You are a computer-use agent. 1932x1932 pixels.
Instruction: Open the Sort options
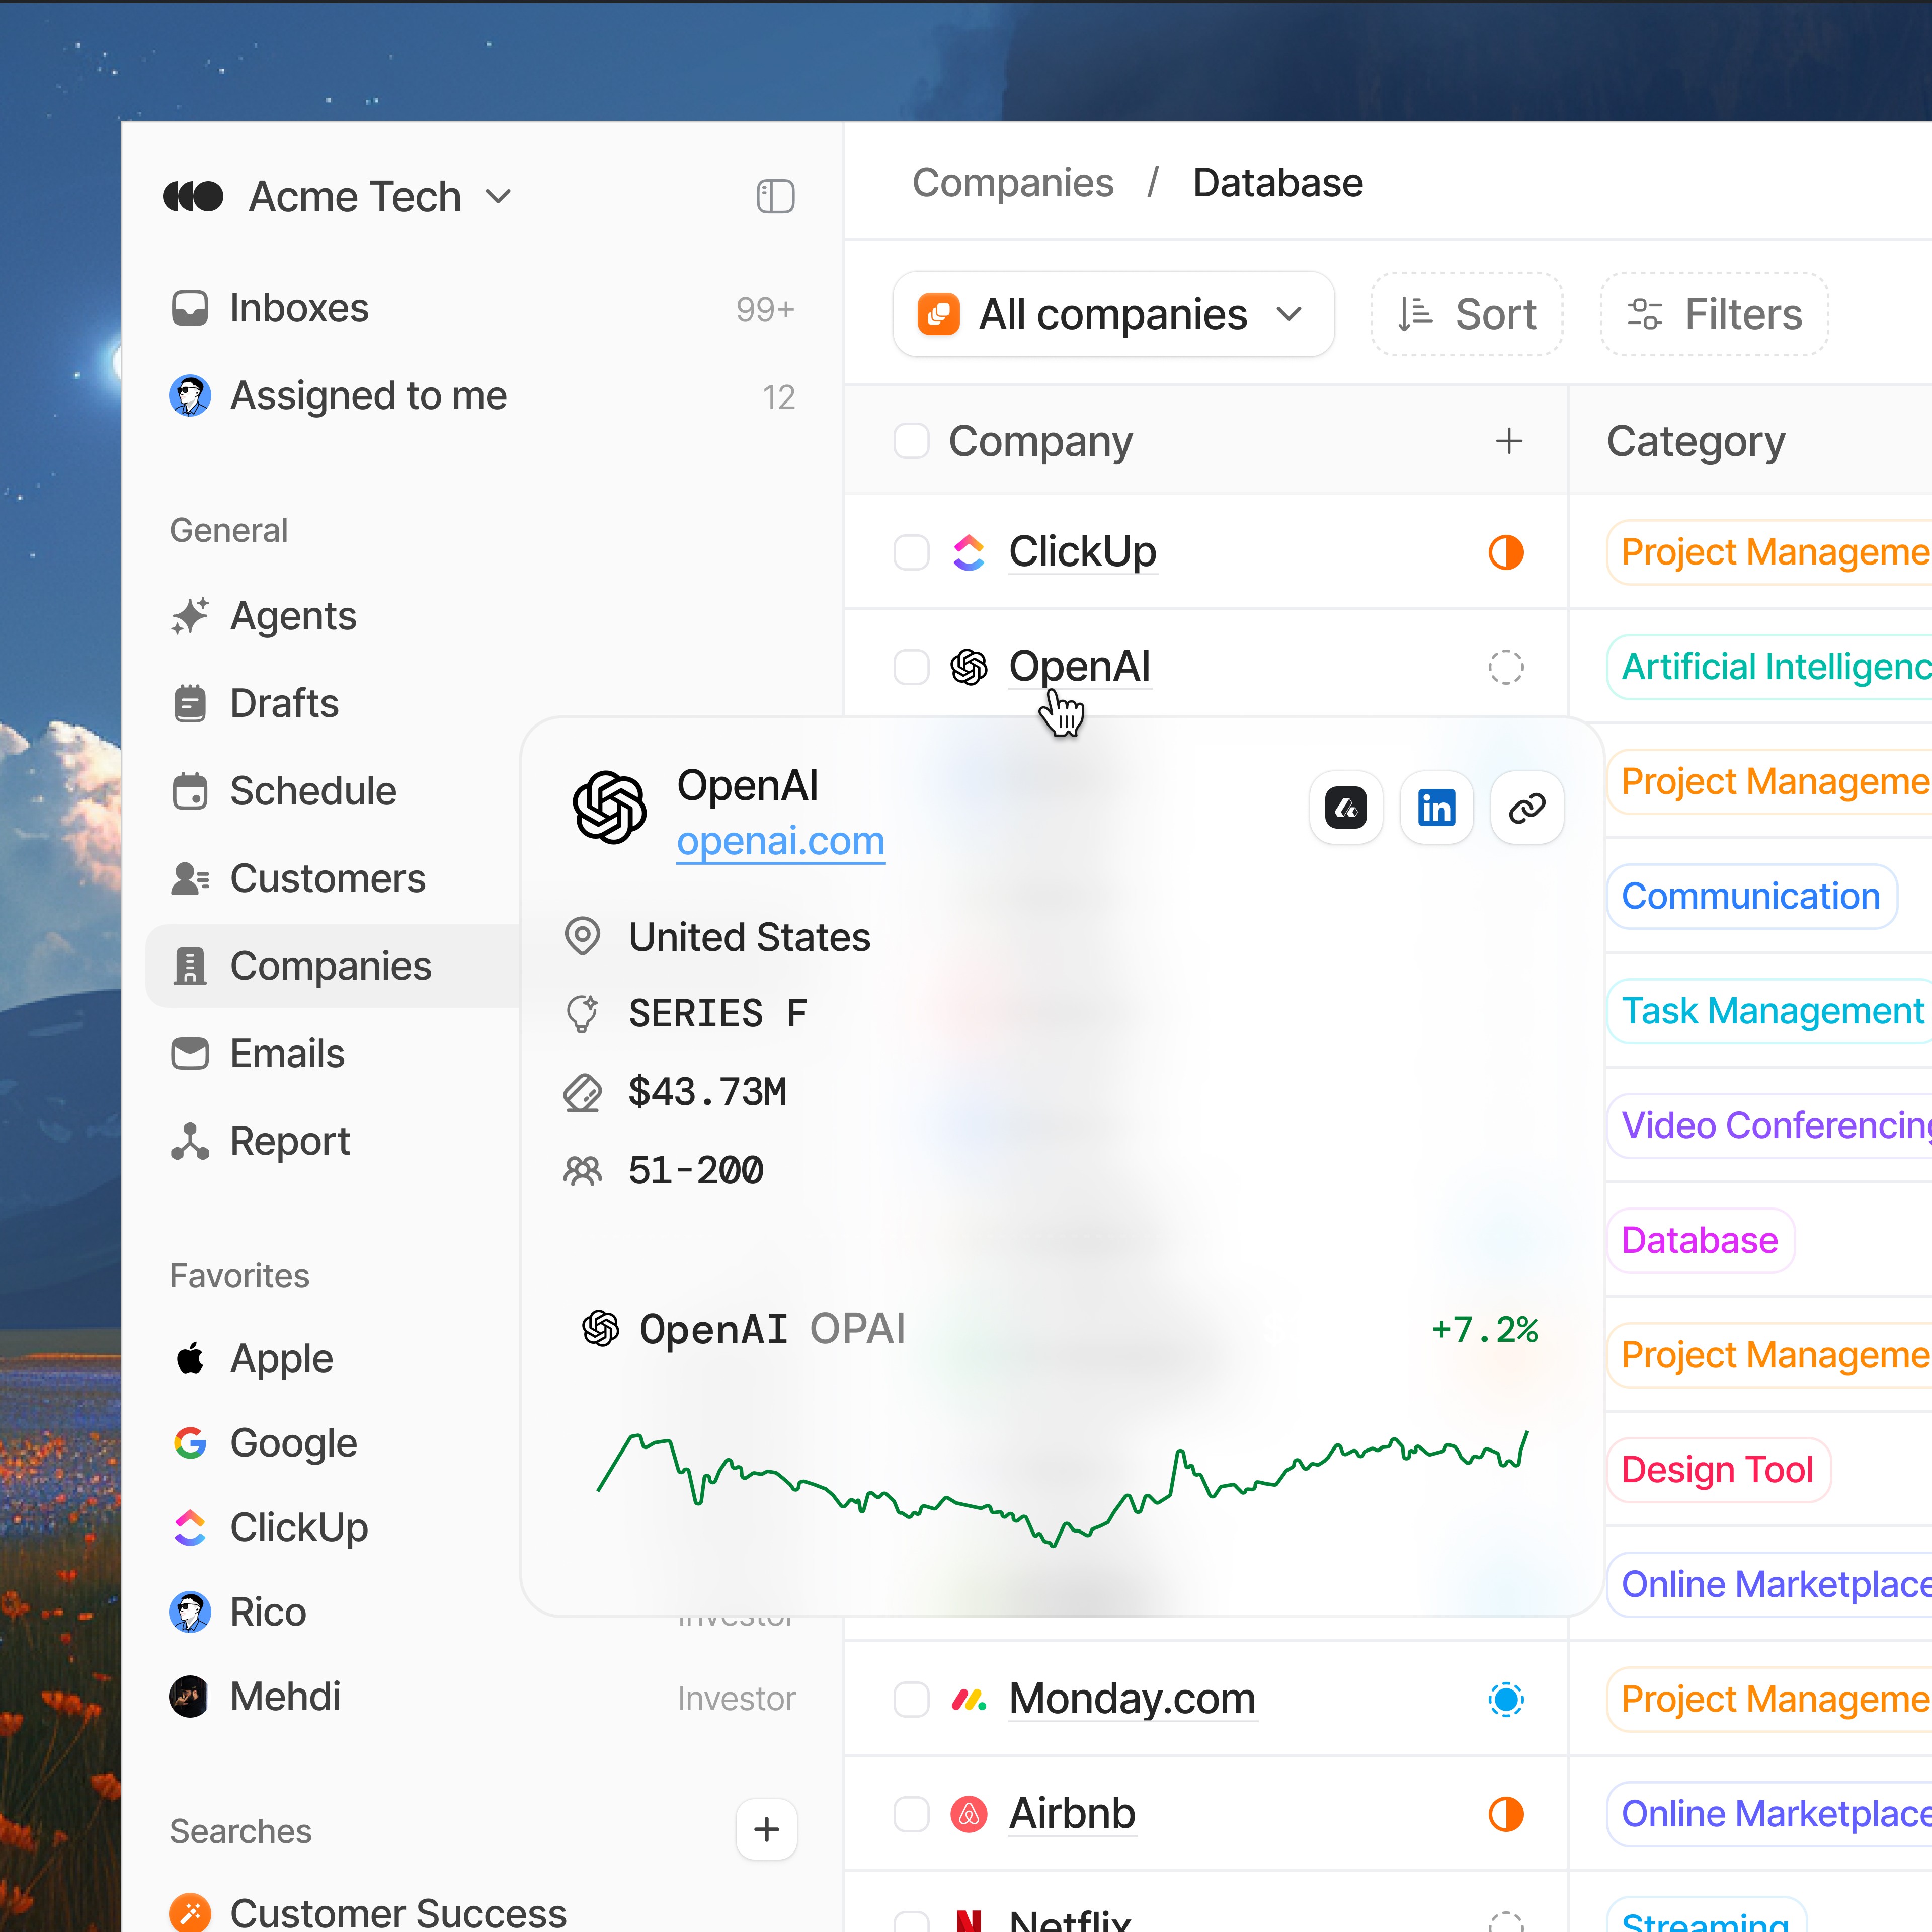[x=1466, y=314]
